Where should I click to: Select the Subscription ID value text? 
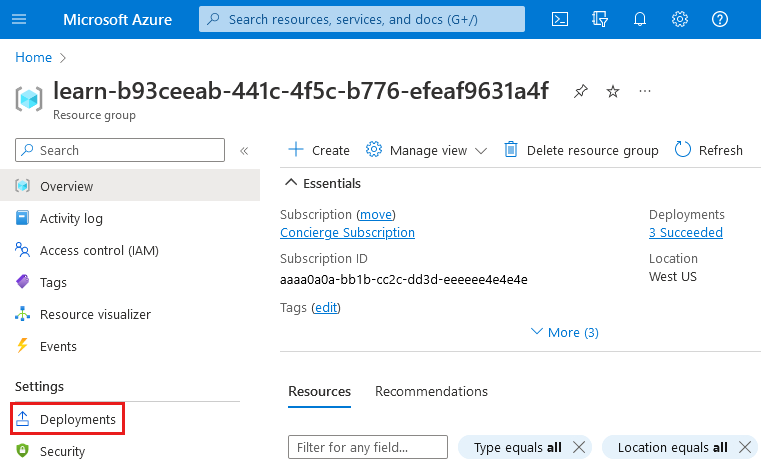(x=404, y=280)
